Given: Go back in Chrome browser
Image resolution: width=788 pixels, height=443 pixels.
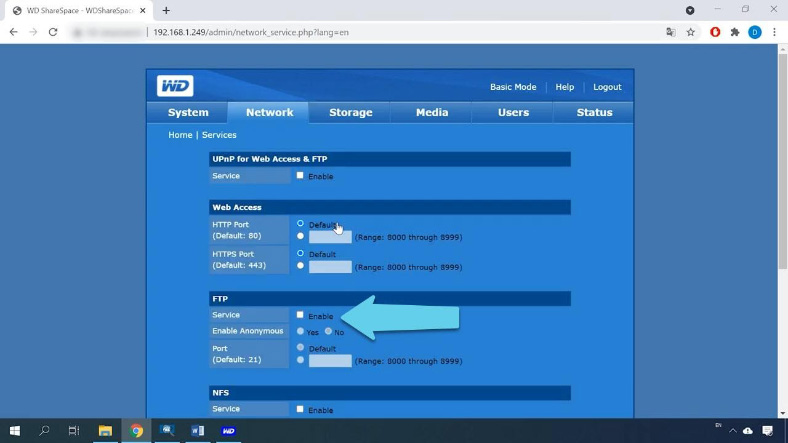Looking at the screenshot, I should [14, 32].
